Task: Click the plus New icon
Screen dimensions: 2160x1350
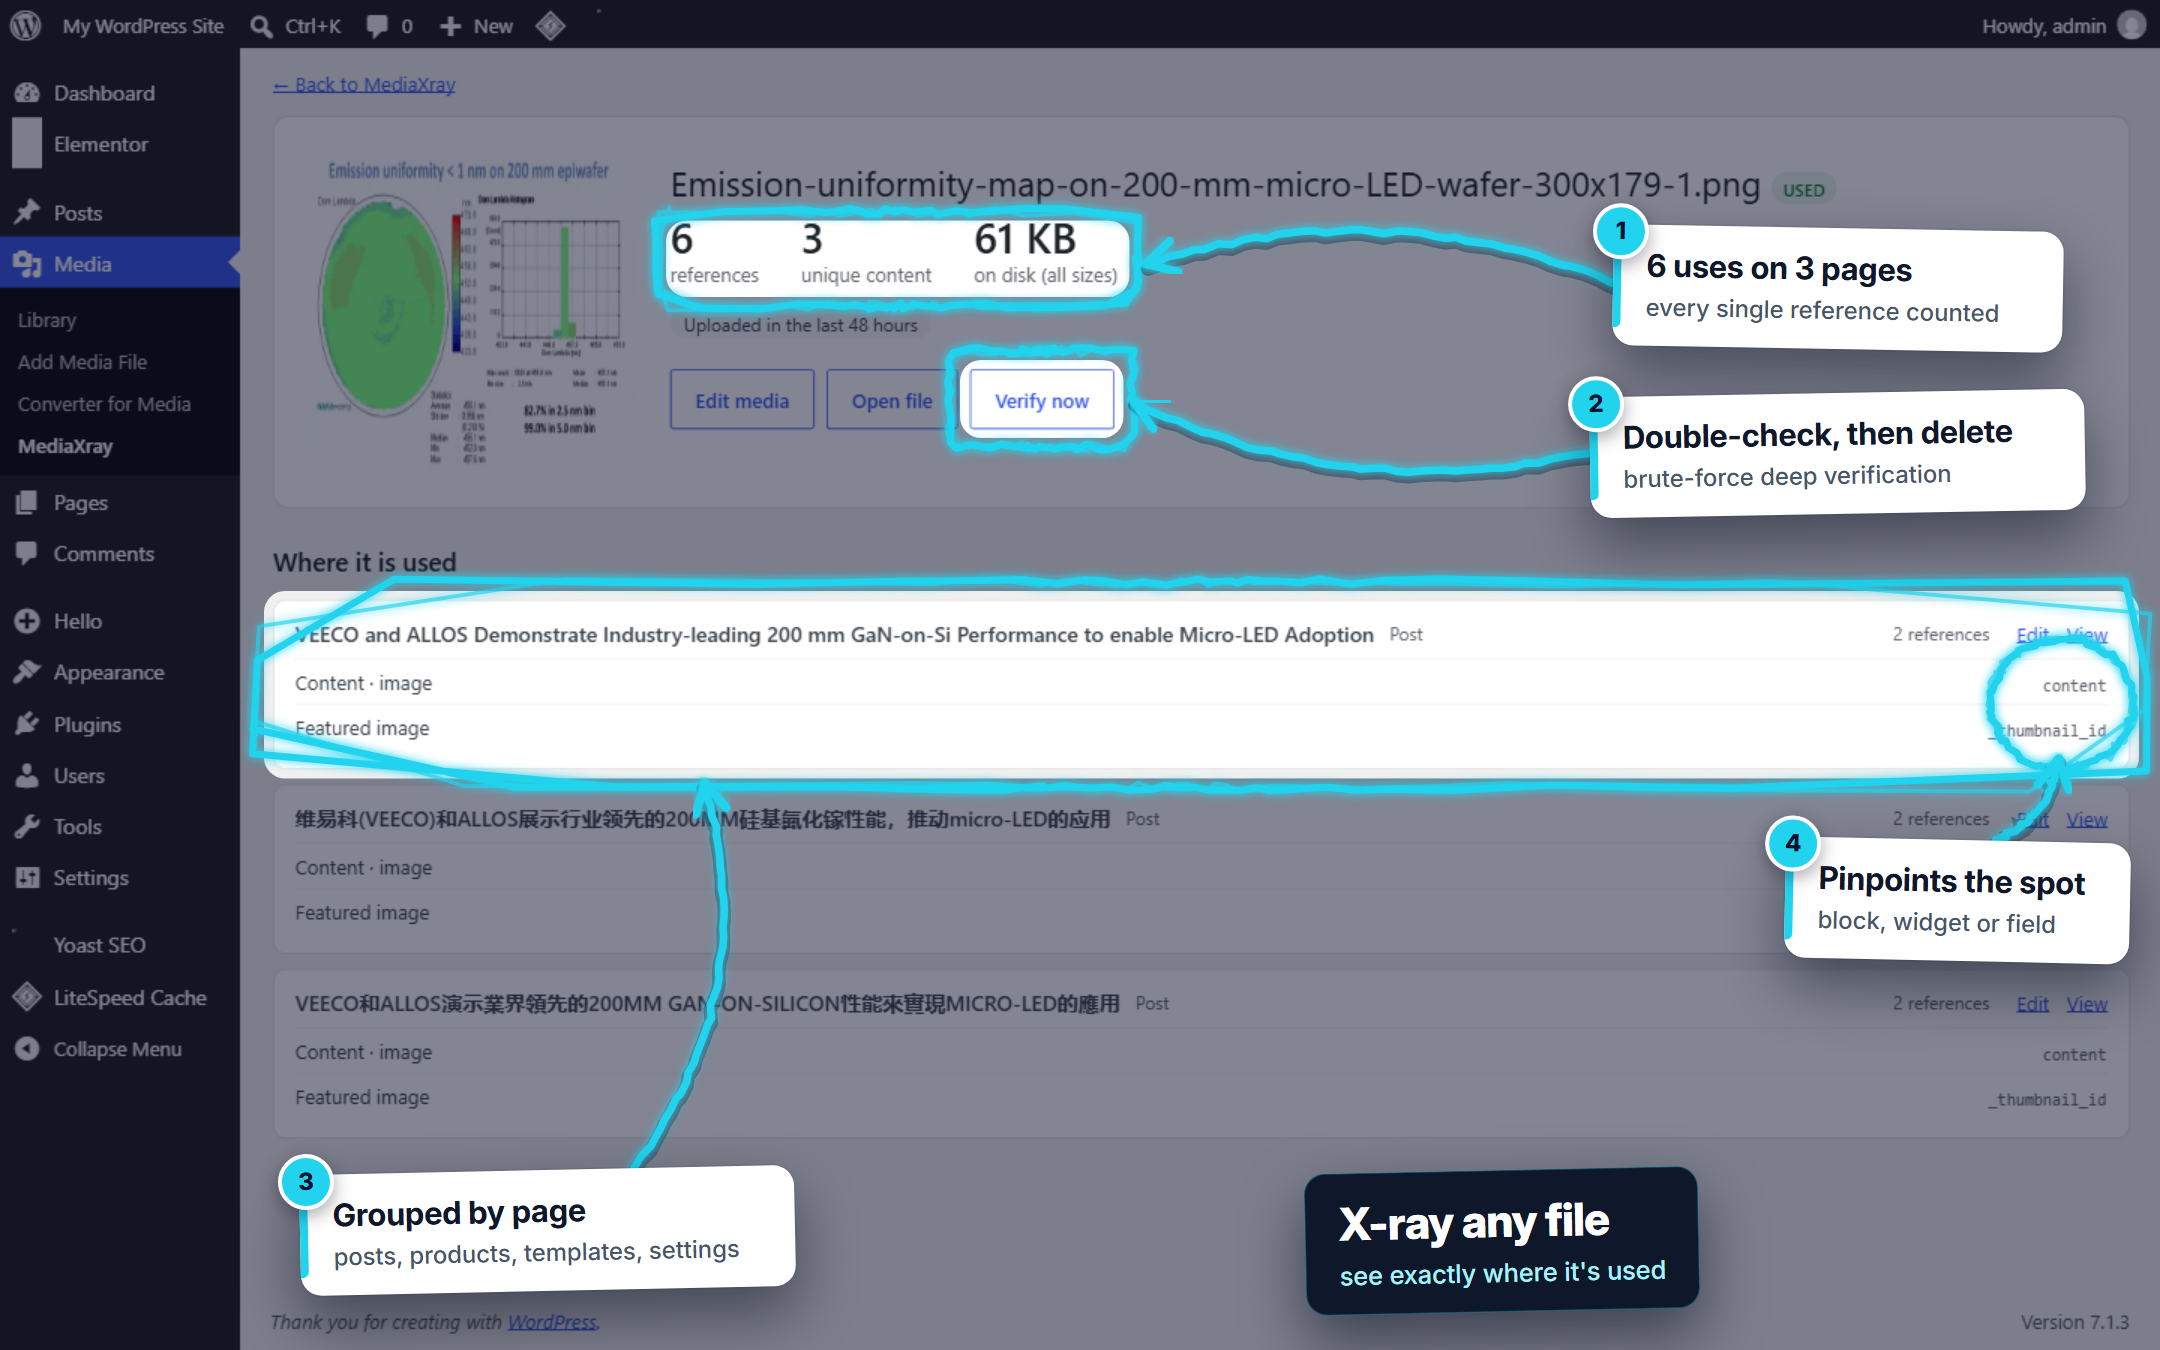Action: [451, 26]
